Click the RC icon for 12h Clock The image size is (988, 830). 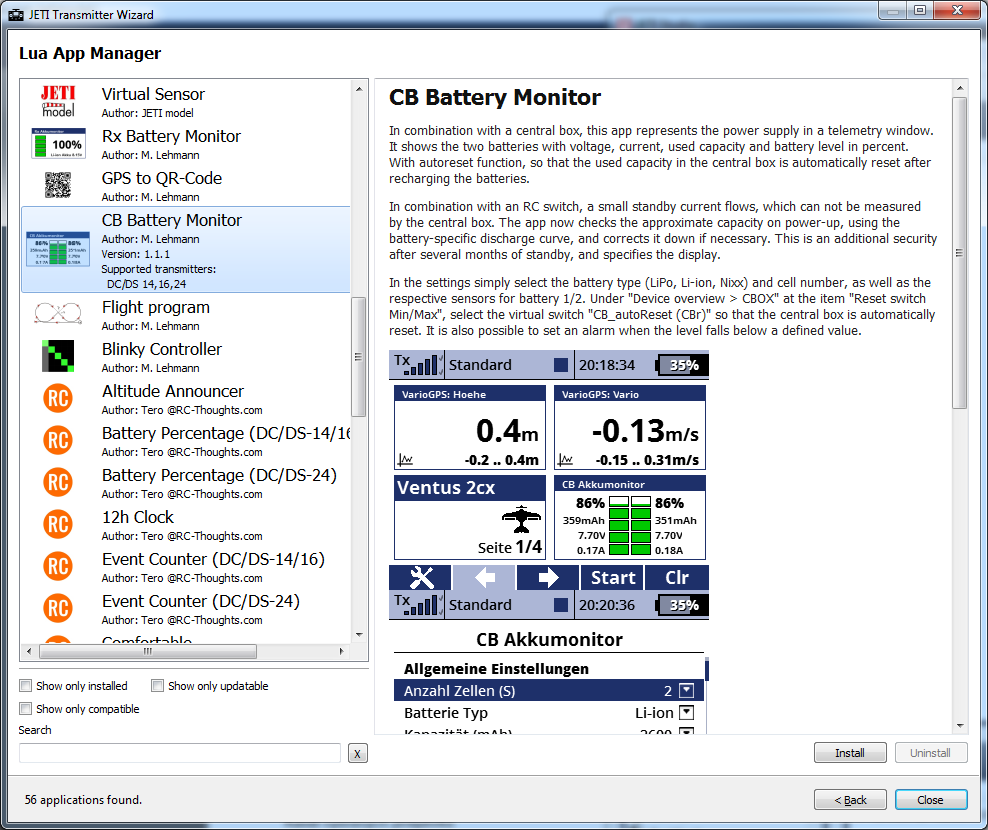[58, 524]
